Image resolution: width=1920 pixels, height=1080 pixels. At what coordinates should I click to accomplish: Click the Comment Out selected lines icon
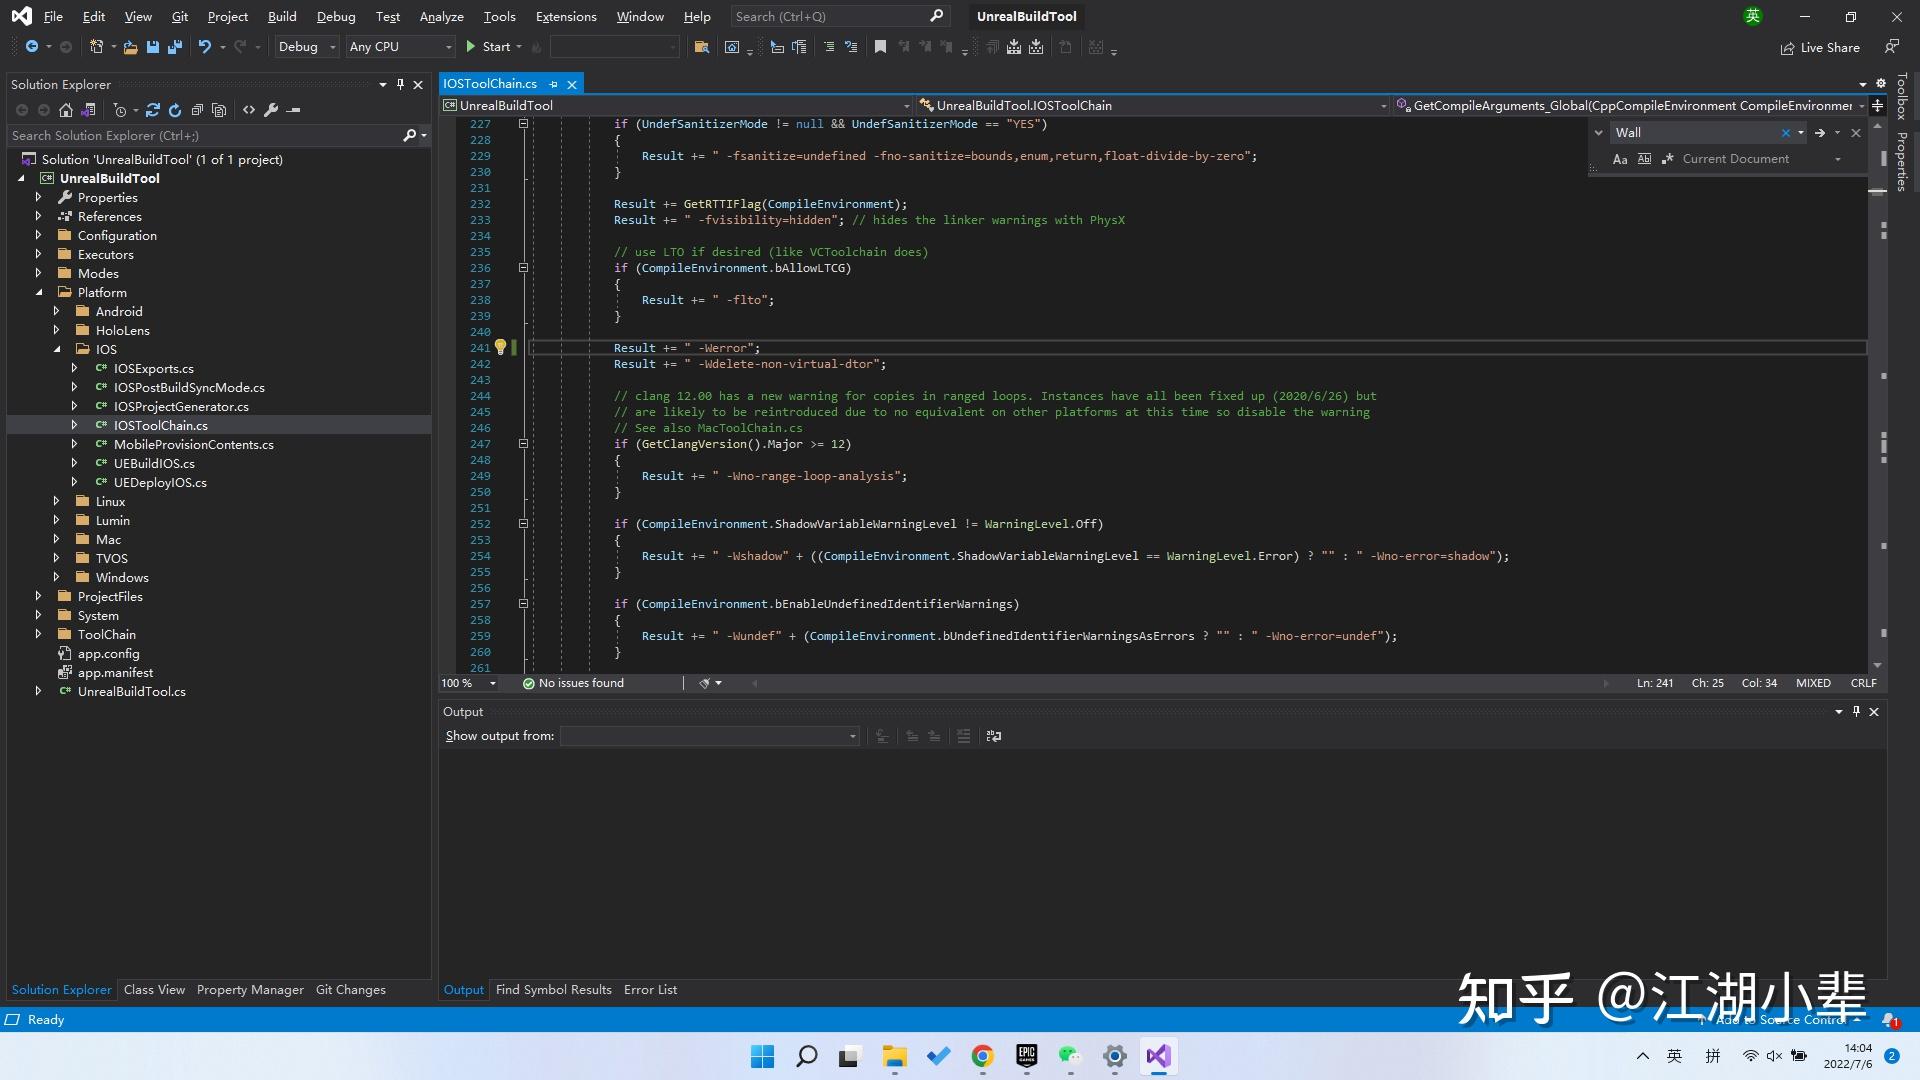tap(830, 47)
